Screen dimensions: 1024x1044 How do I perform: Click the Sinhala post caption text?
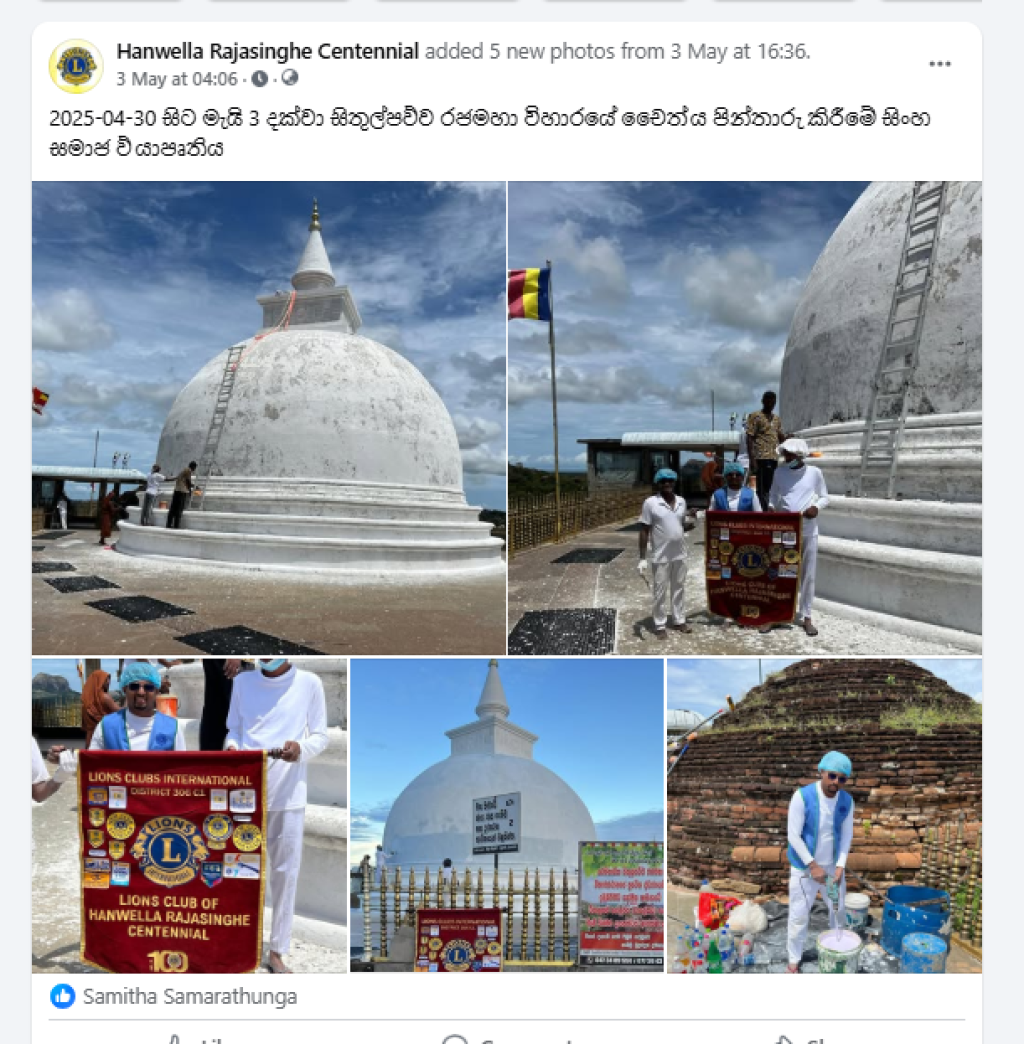(489, 133)
